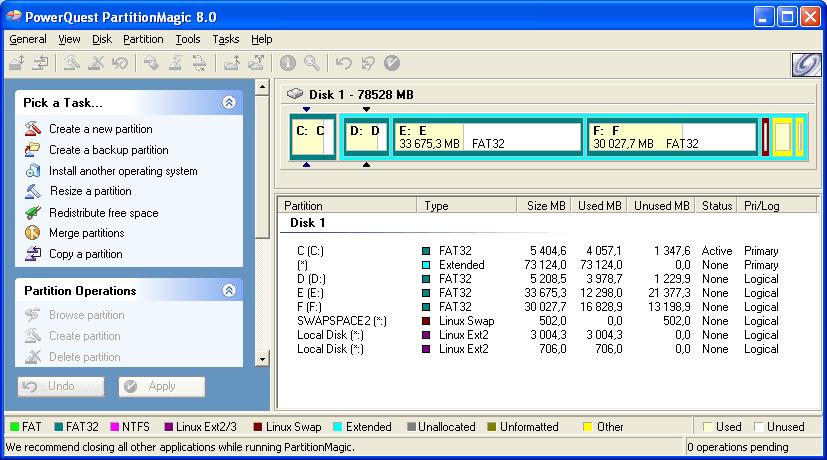
Task: Click the Type column header
Action: click(466, 206)
